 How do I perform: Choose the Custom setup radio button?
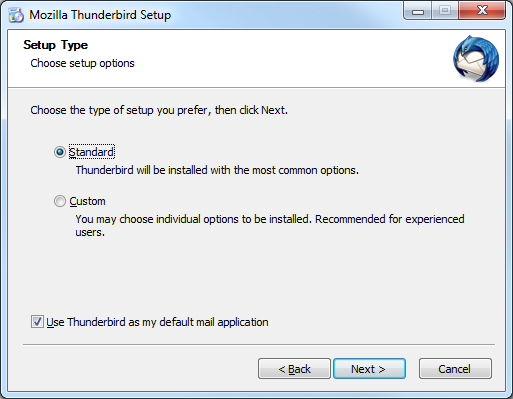click(x=60, y=201)
